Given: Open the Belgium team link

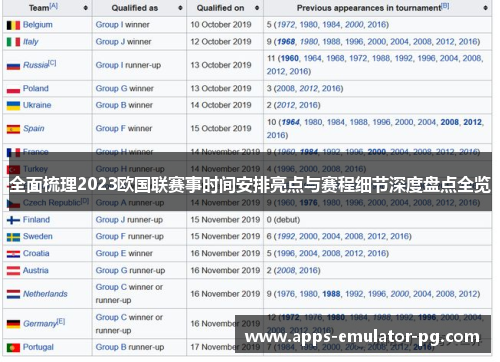Looking at the screenshot, I should [x=38, y=25].
